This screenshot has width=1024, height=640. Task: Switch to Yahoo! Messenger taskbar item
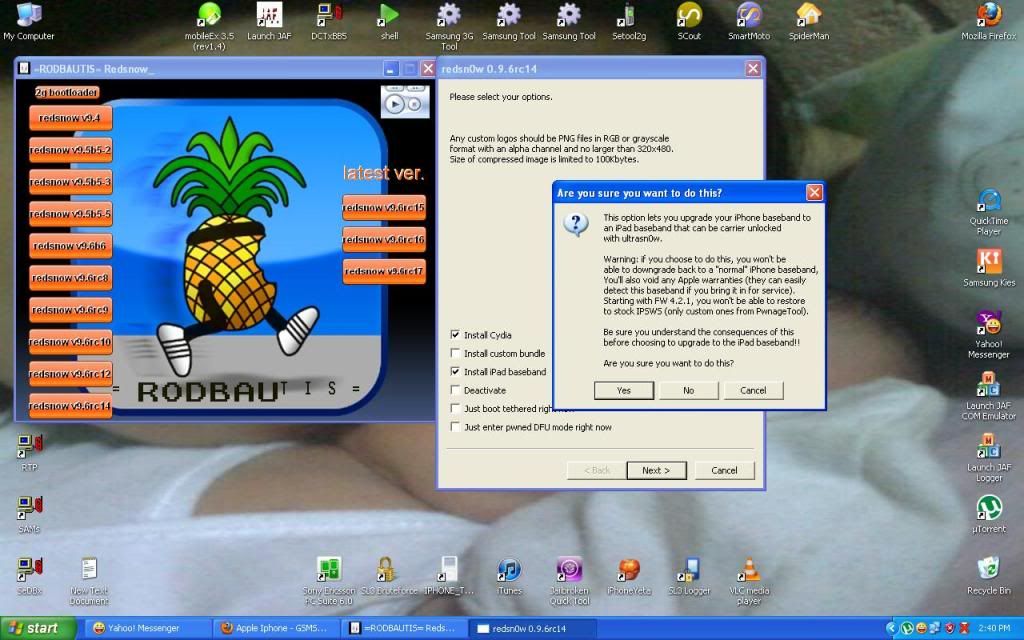tap(147, 628)
